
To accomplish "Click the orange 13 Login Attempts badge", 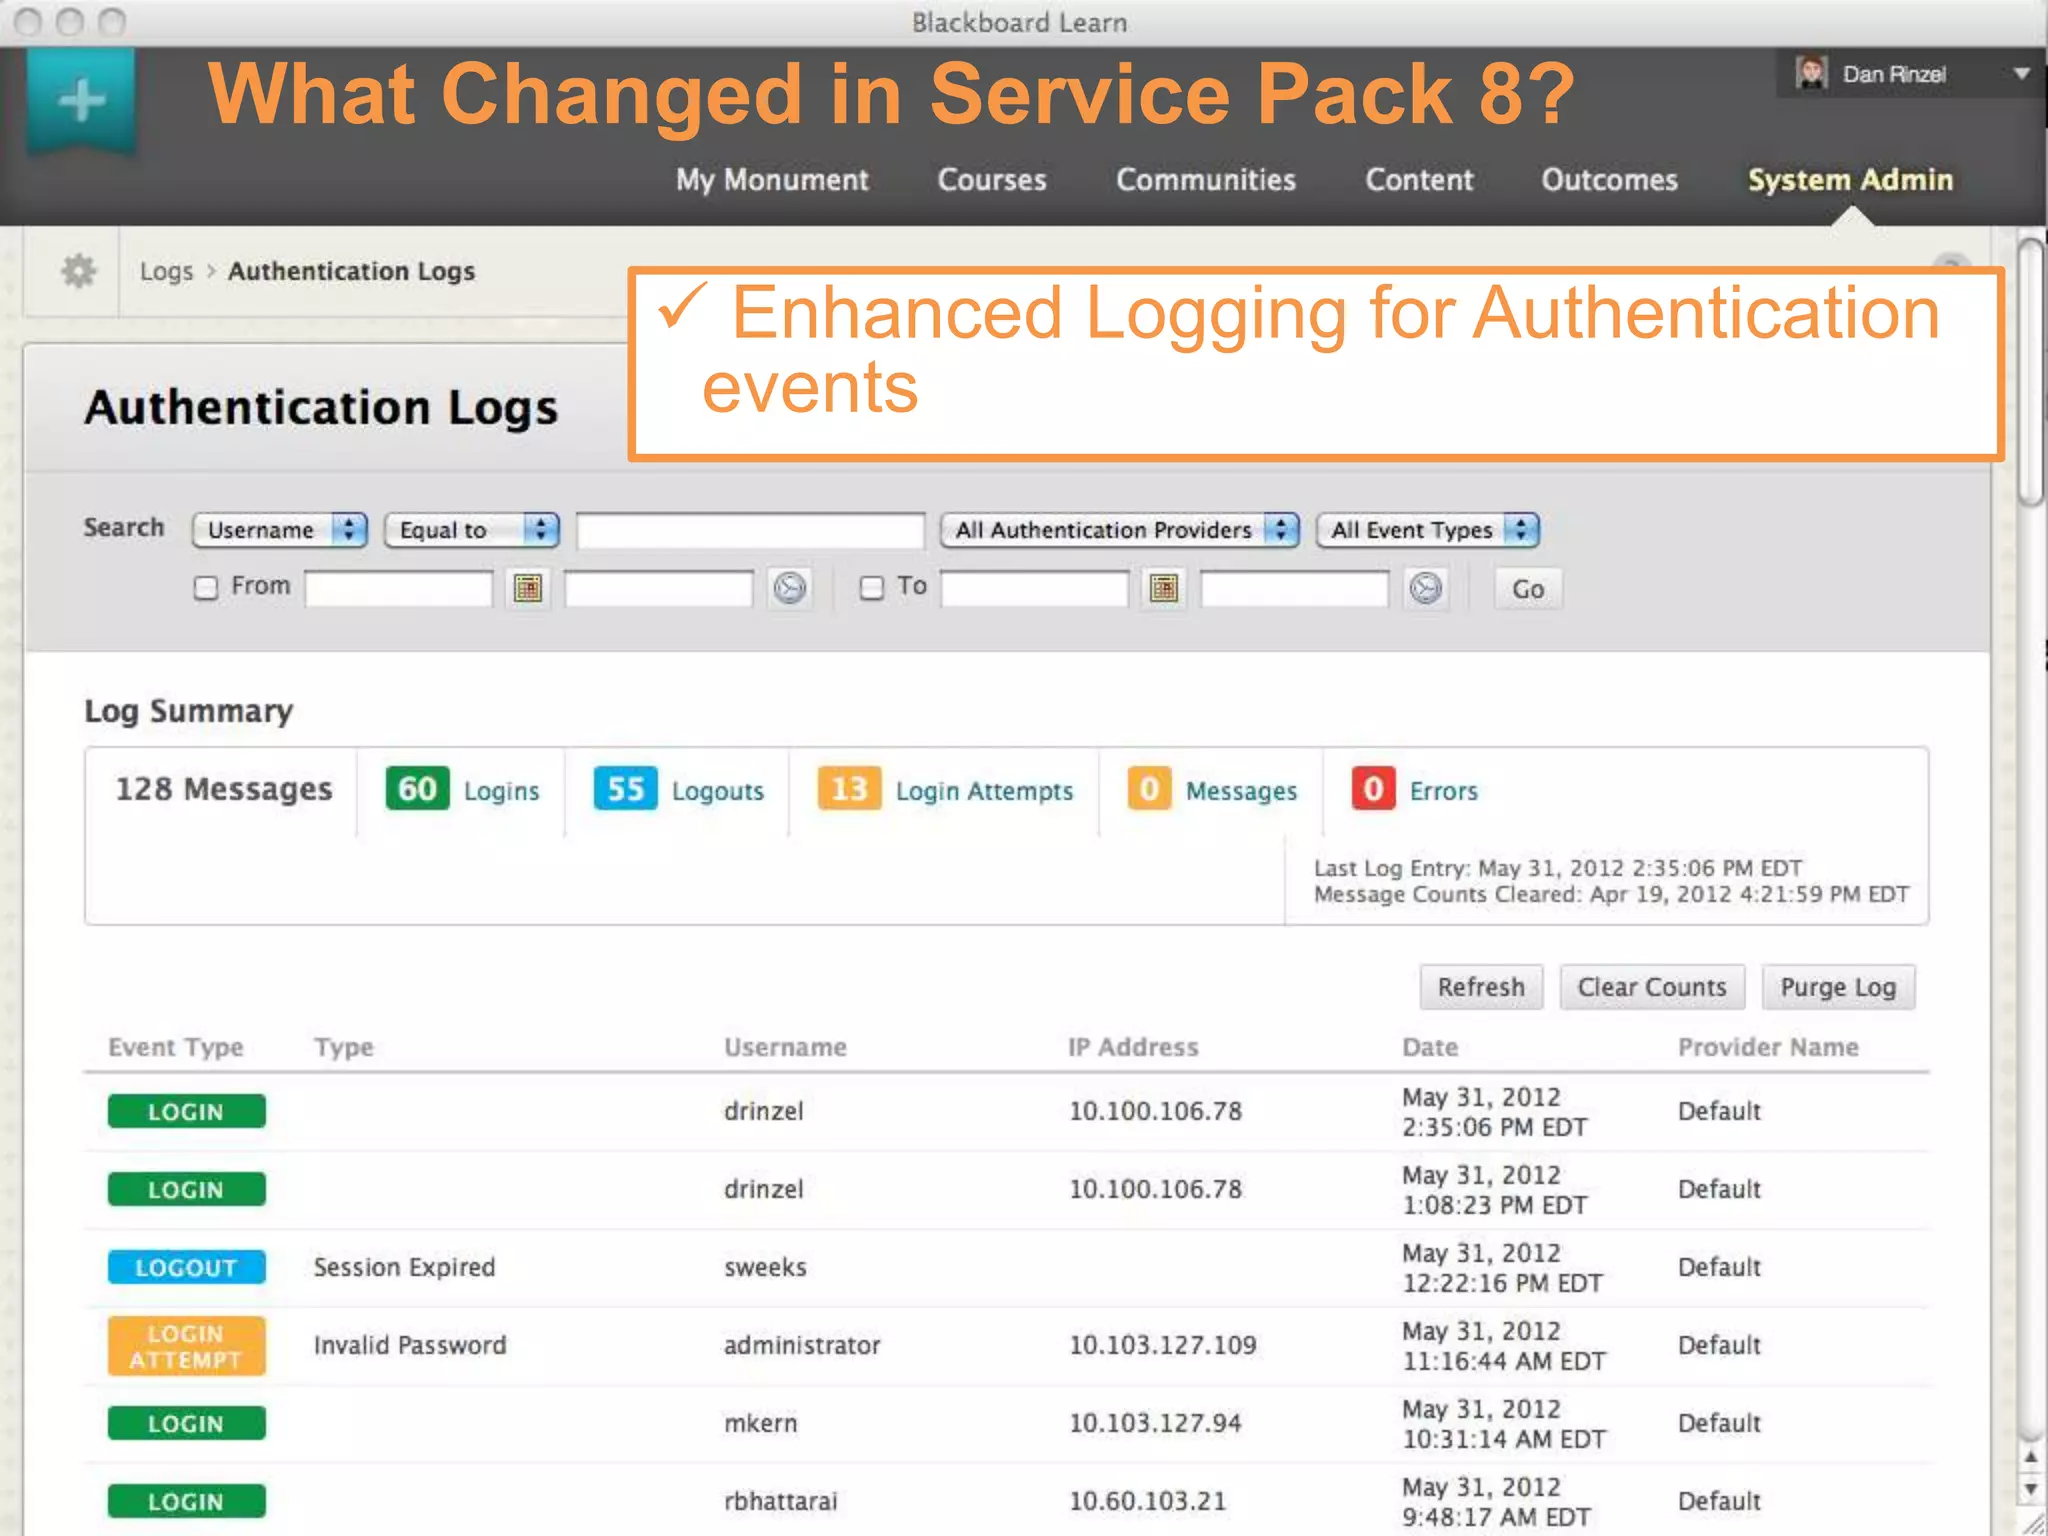I will click(849, 789).
